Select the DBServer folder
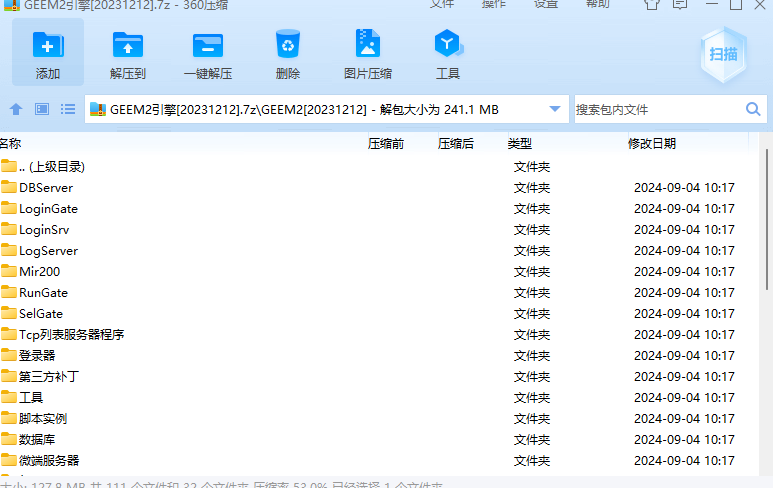Screen dimensions: 773x488 (x=380, y=188)
